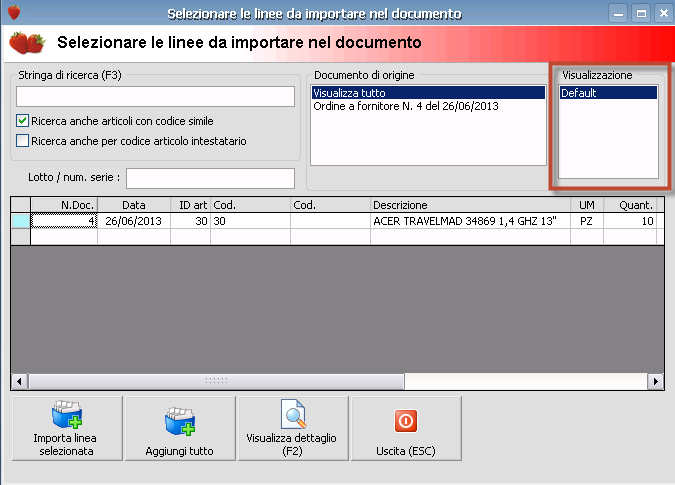675x485 pixels.
Task: Select the ACER TRAVELMAD description cell
Action: [x=471, y=221]
